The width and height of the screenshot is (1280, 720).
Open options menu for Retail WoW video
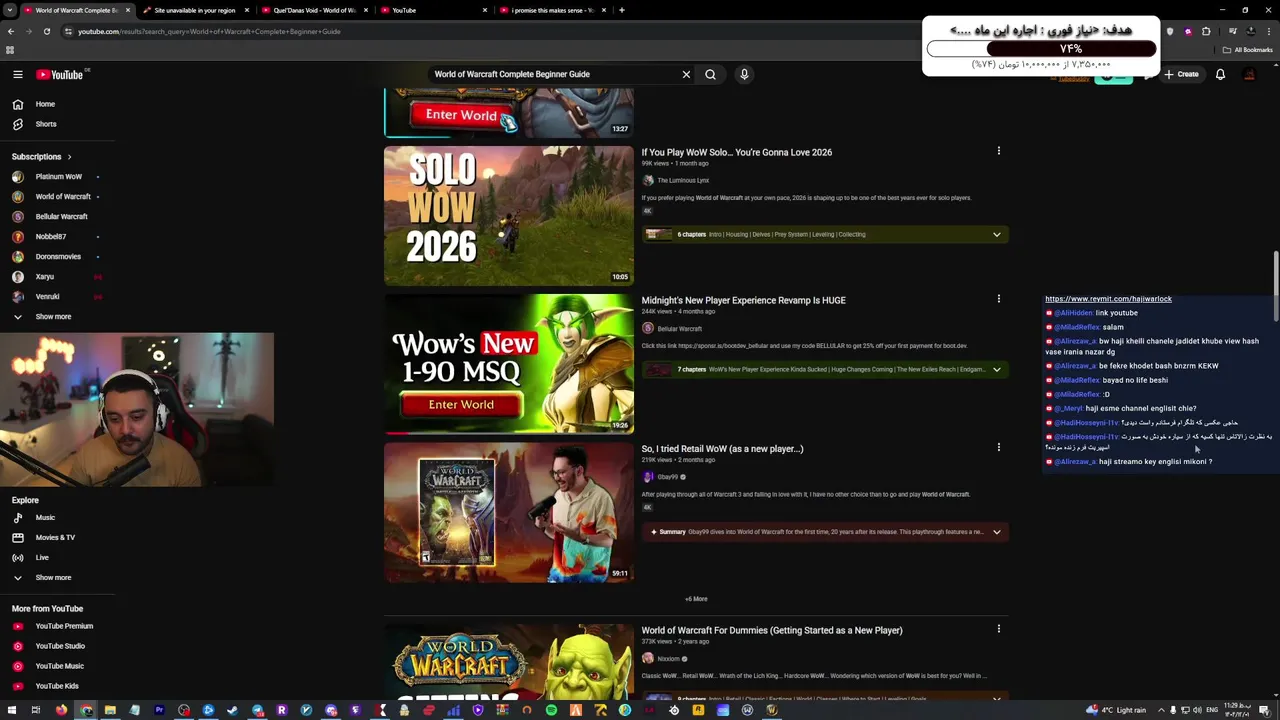998,447
